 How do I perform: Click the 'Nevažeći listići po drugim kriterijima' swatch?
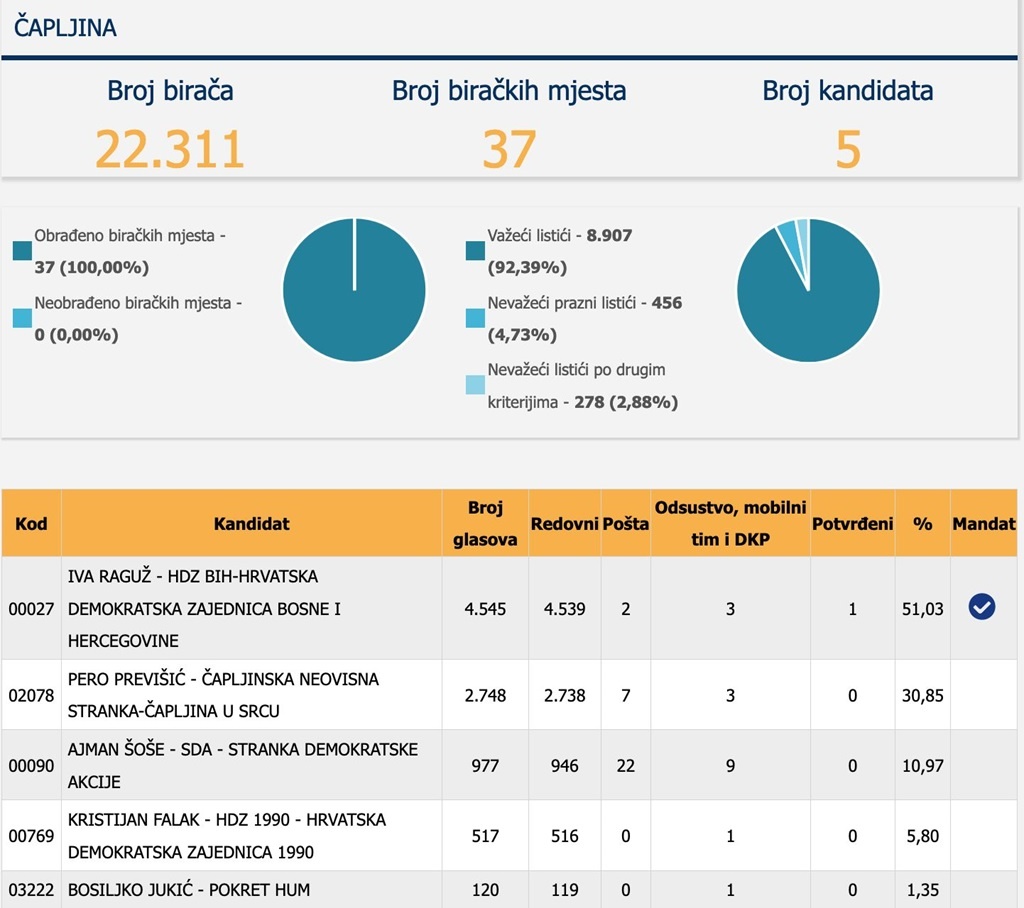pos(475,385)
